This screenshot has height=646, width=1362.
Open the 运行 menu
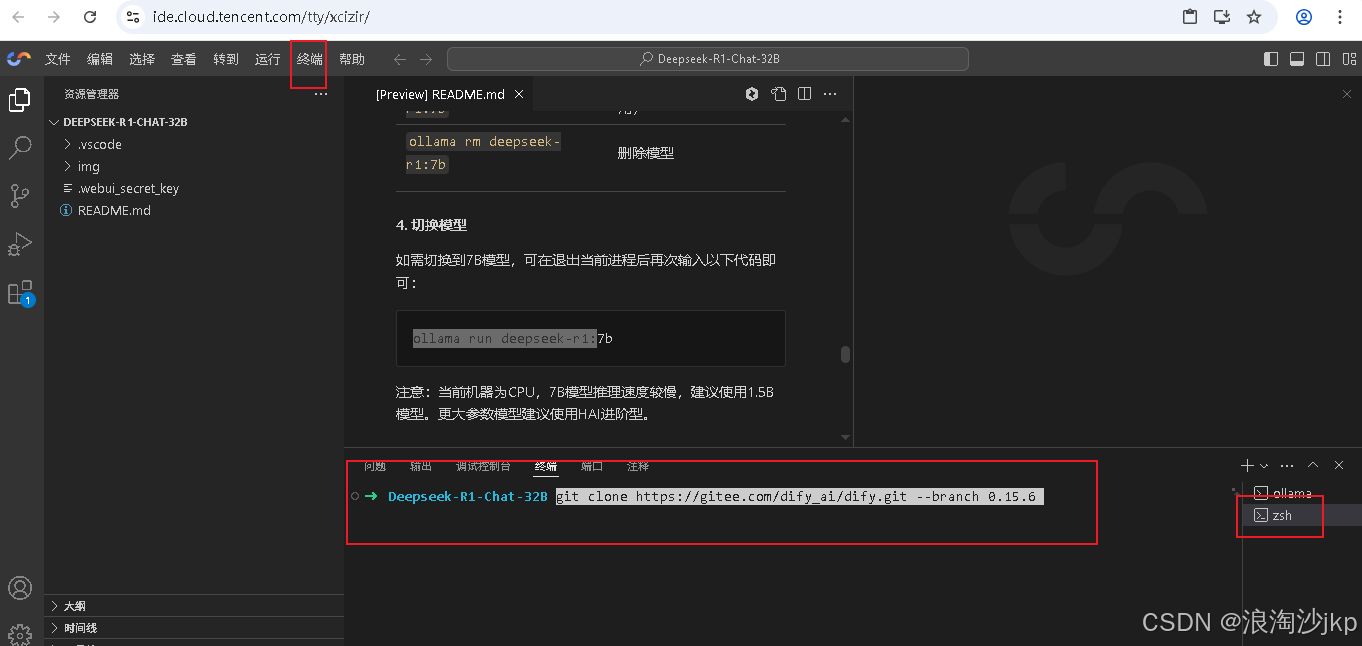268,59
